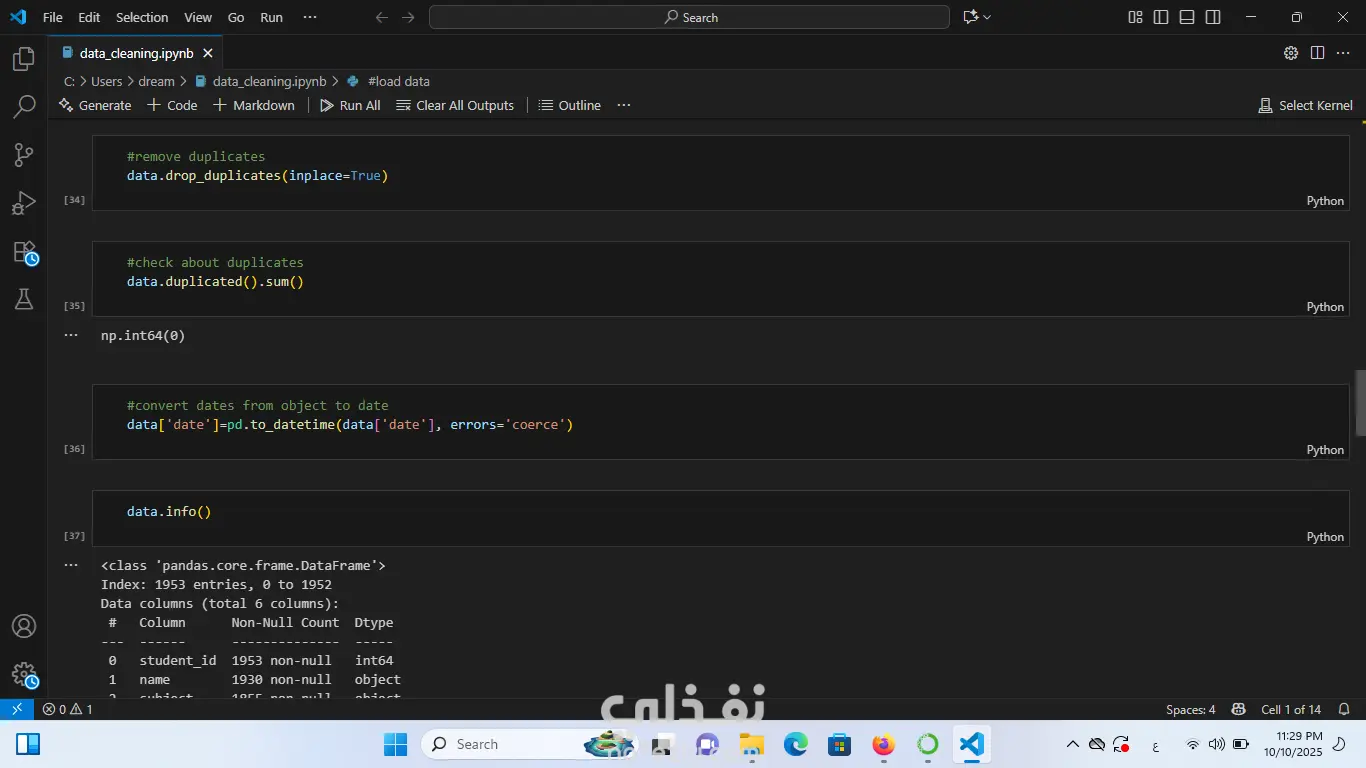Open the View menu
The height and width of the screenshot is (768, 1366).
pos(198,17)
